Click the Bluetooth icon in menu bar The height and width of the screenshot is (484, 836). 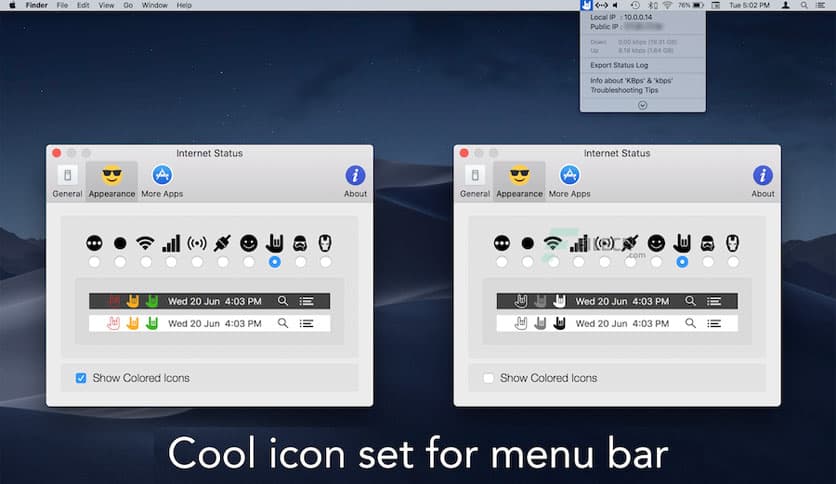(653, 5)
